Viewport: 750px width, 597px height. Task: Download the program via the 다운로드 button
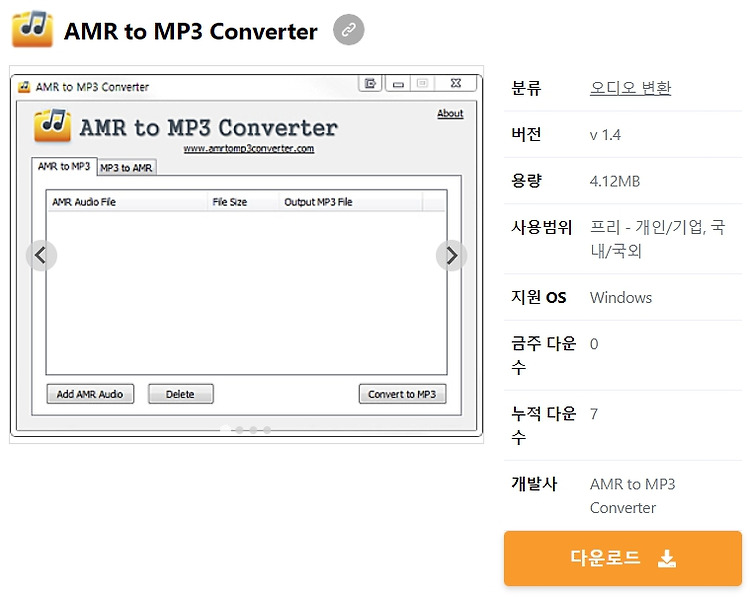coord(623,558)
